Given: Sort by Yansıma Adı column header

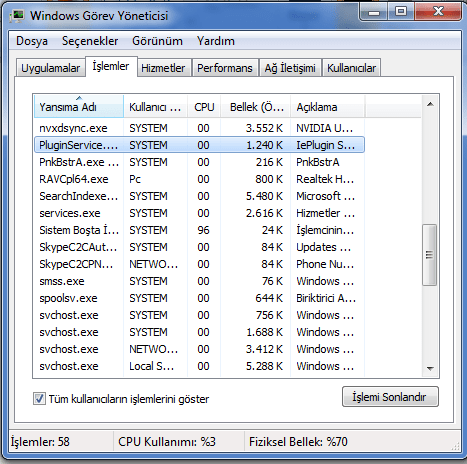Looking at the screenshot, I should pyautogui.click(x=79, y=107).
